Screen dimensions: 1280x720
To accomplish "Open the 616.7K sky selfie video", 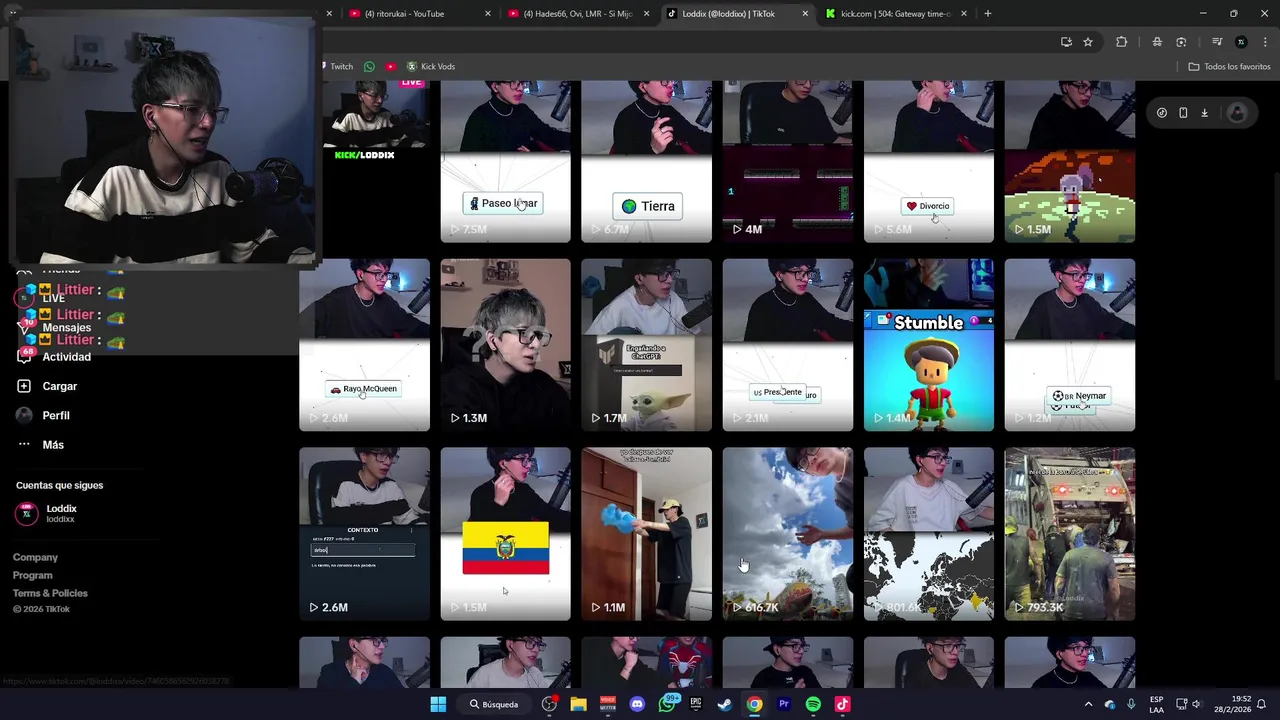I will coord(788,534).
